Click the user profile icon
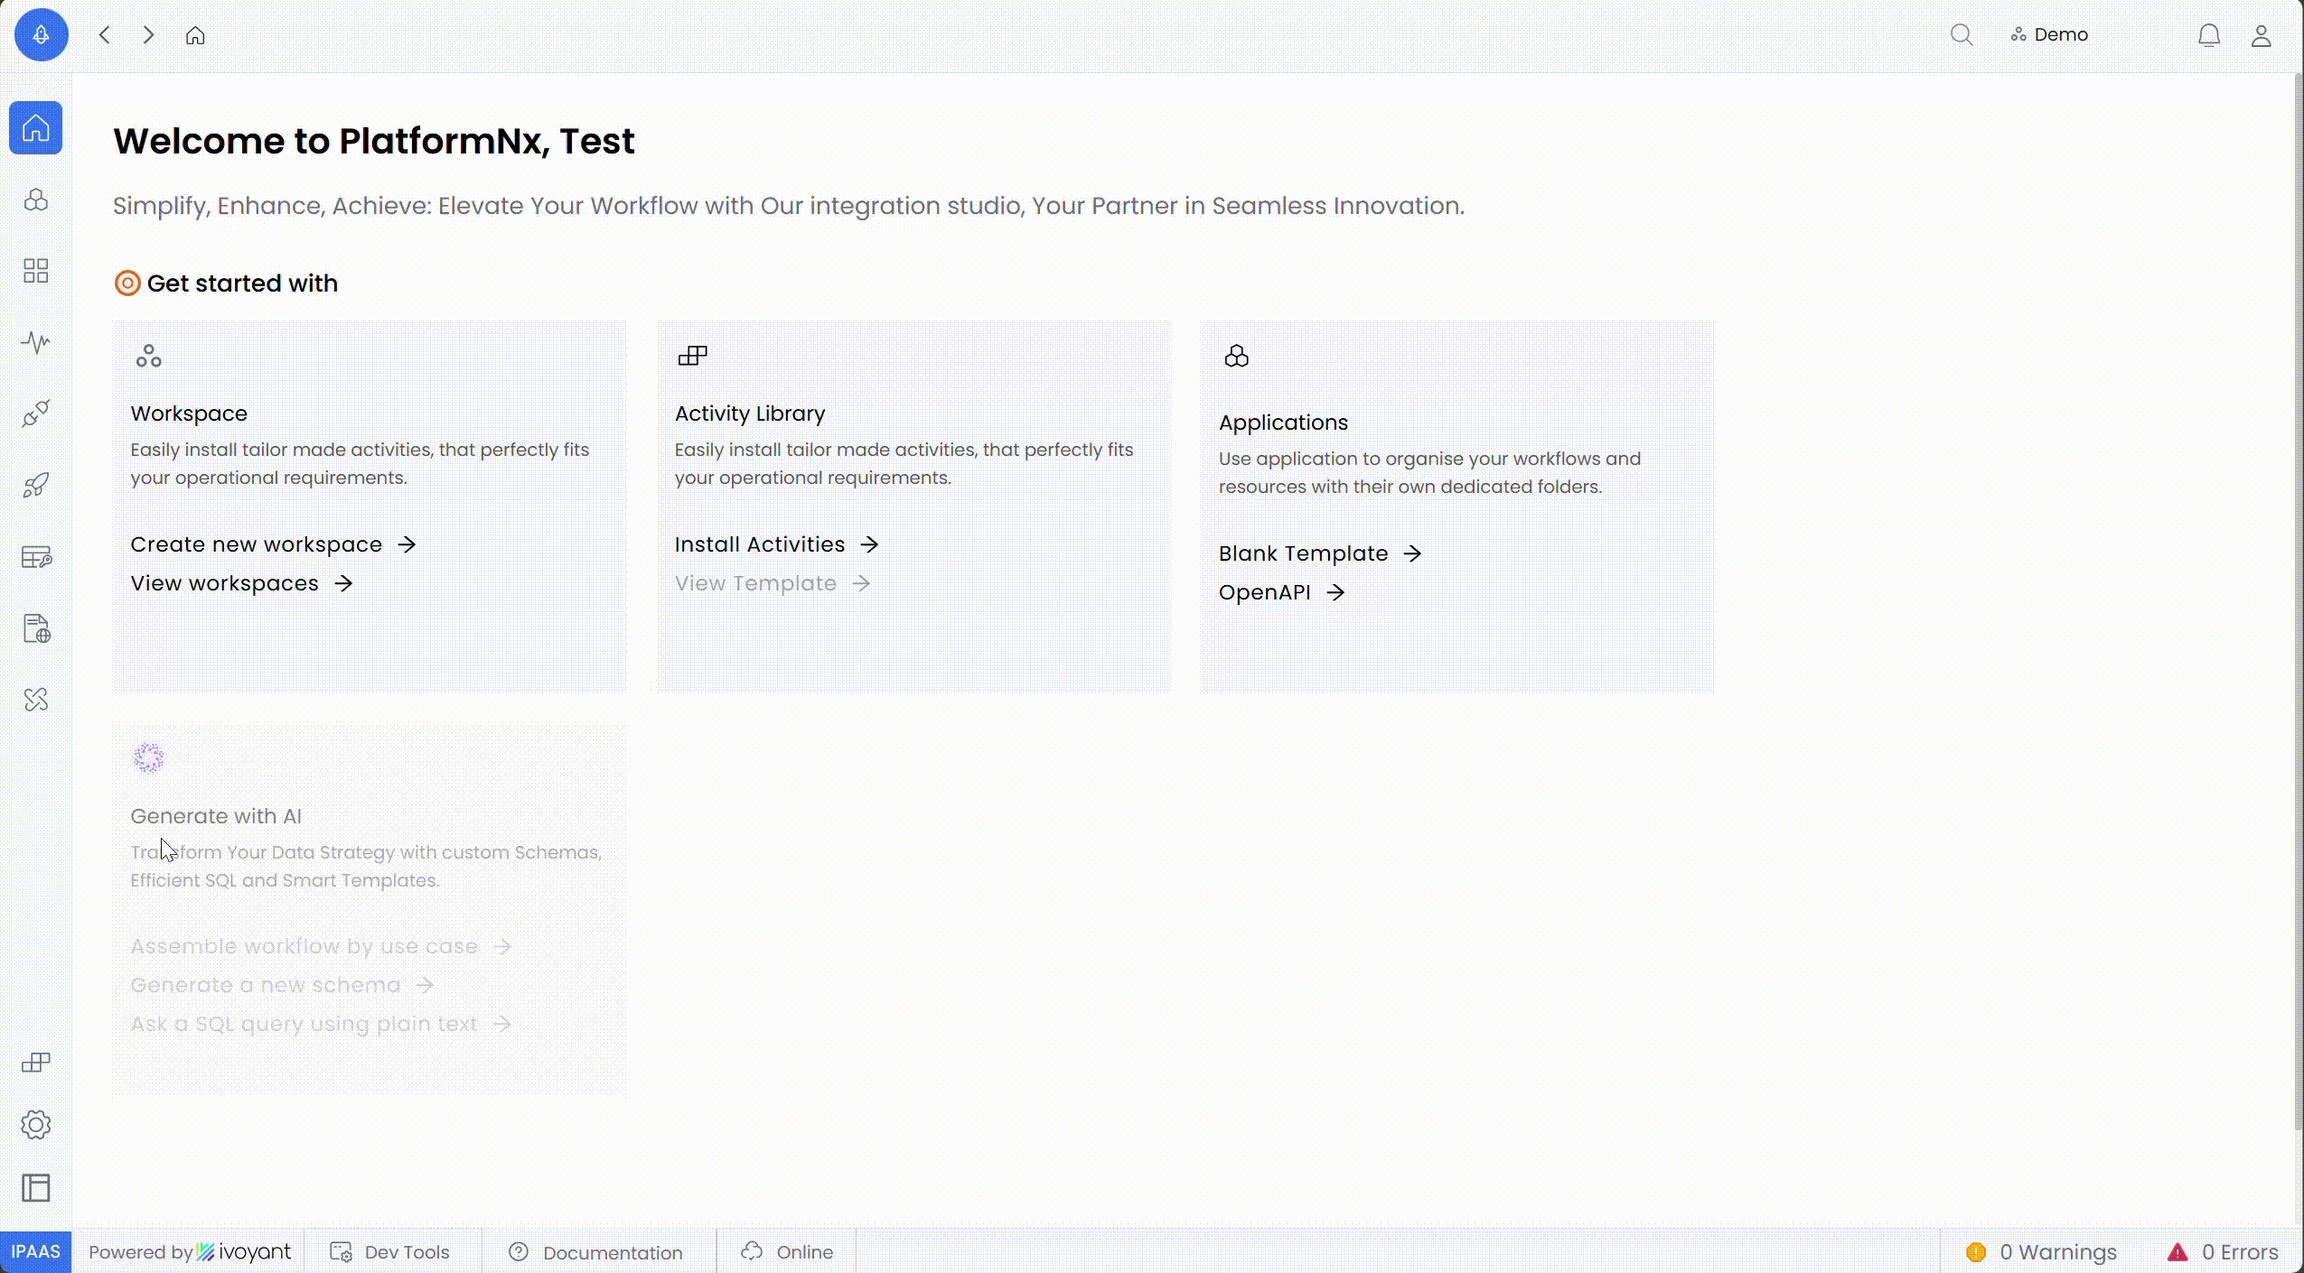2304x1273 pixels. click(2261, 36)
